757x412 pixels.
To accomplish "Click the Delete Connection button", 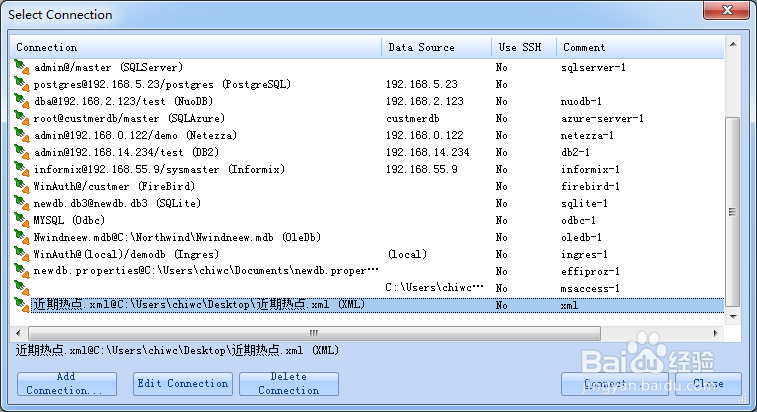I will coord(289,384).
